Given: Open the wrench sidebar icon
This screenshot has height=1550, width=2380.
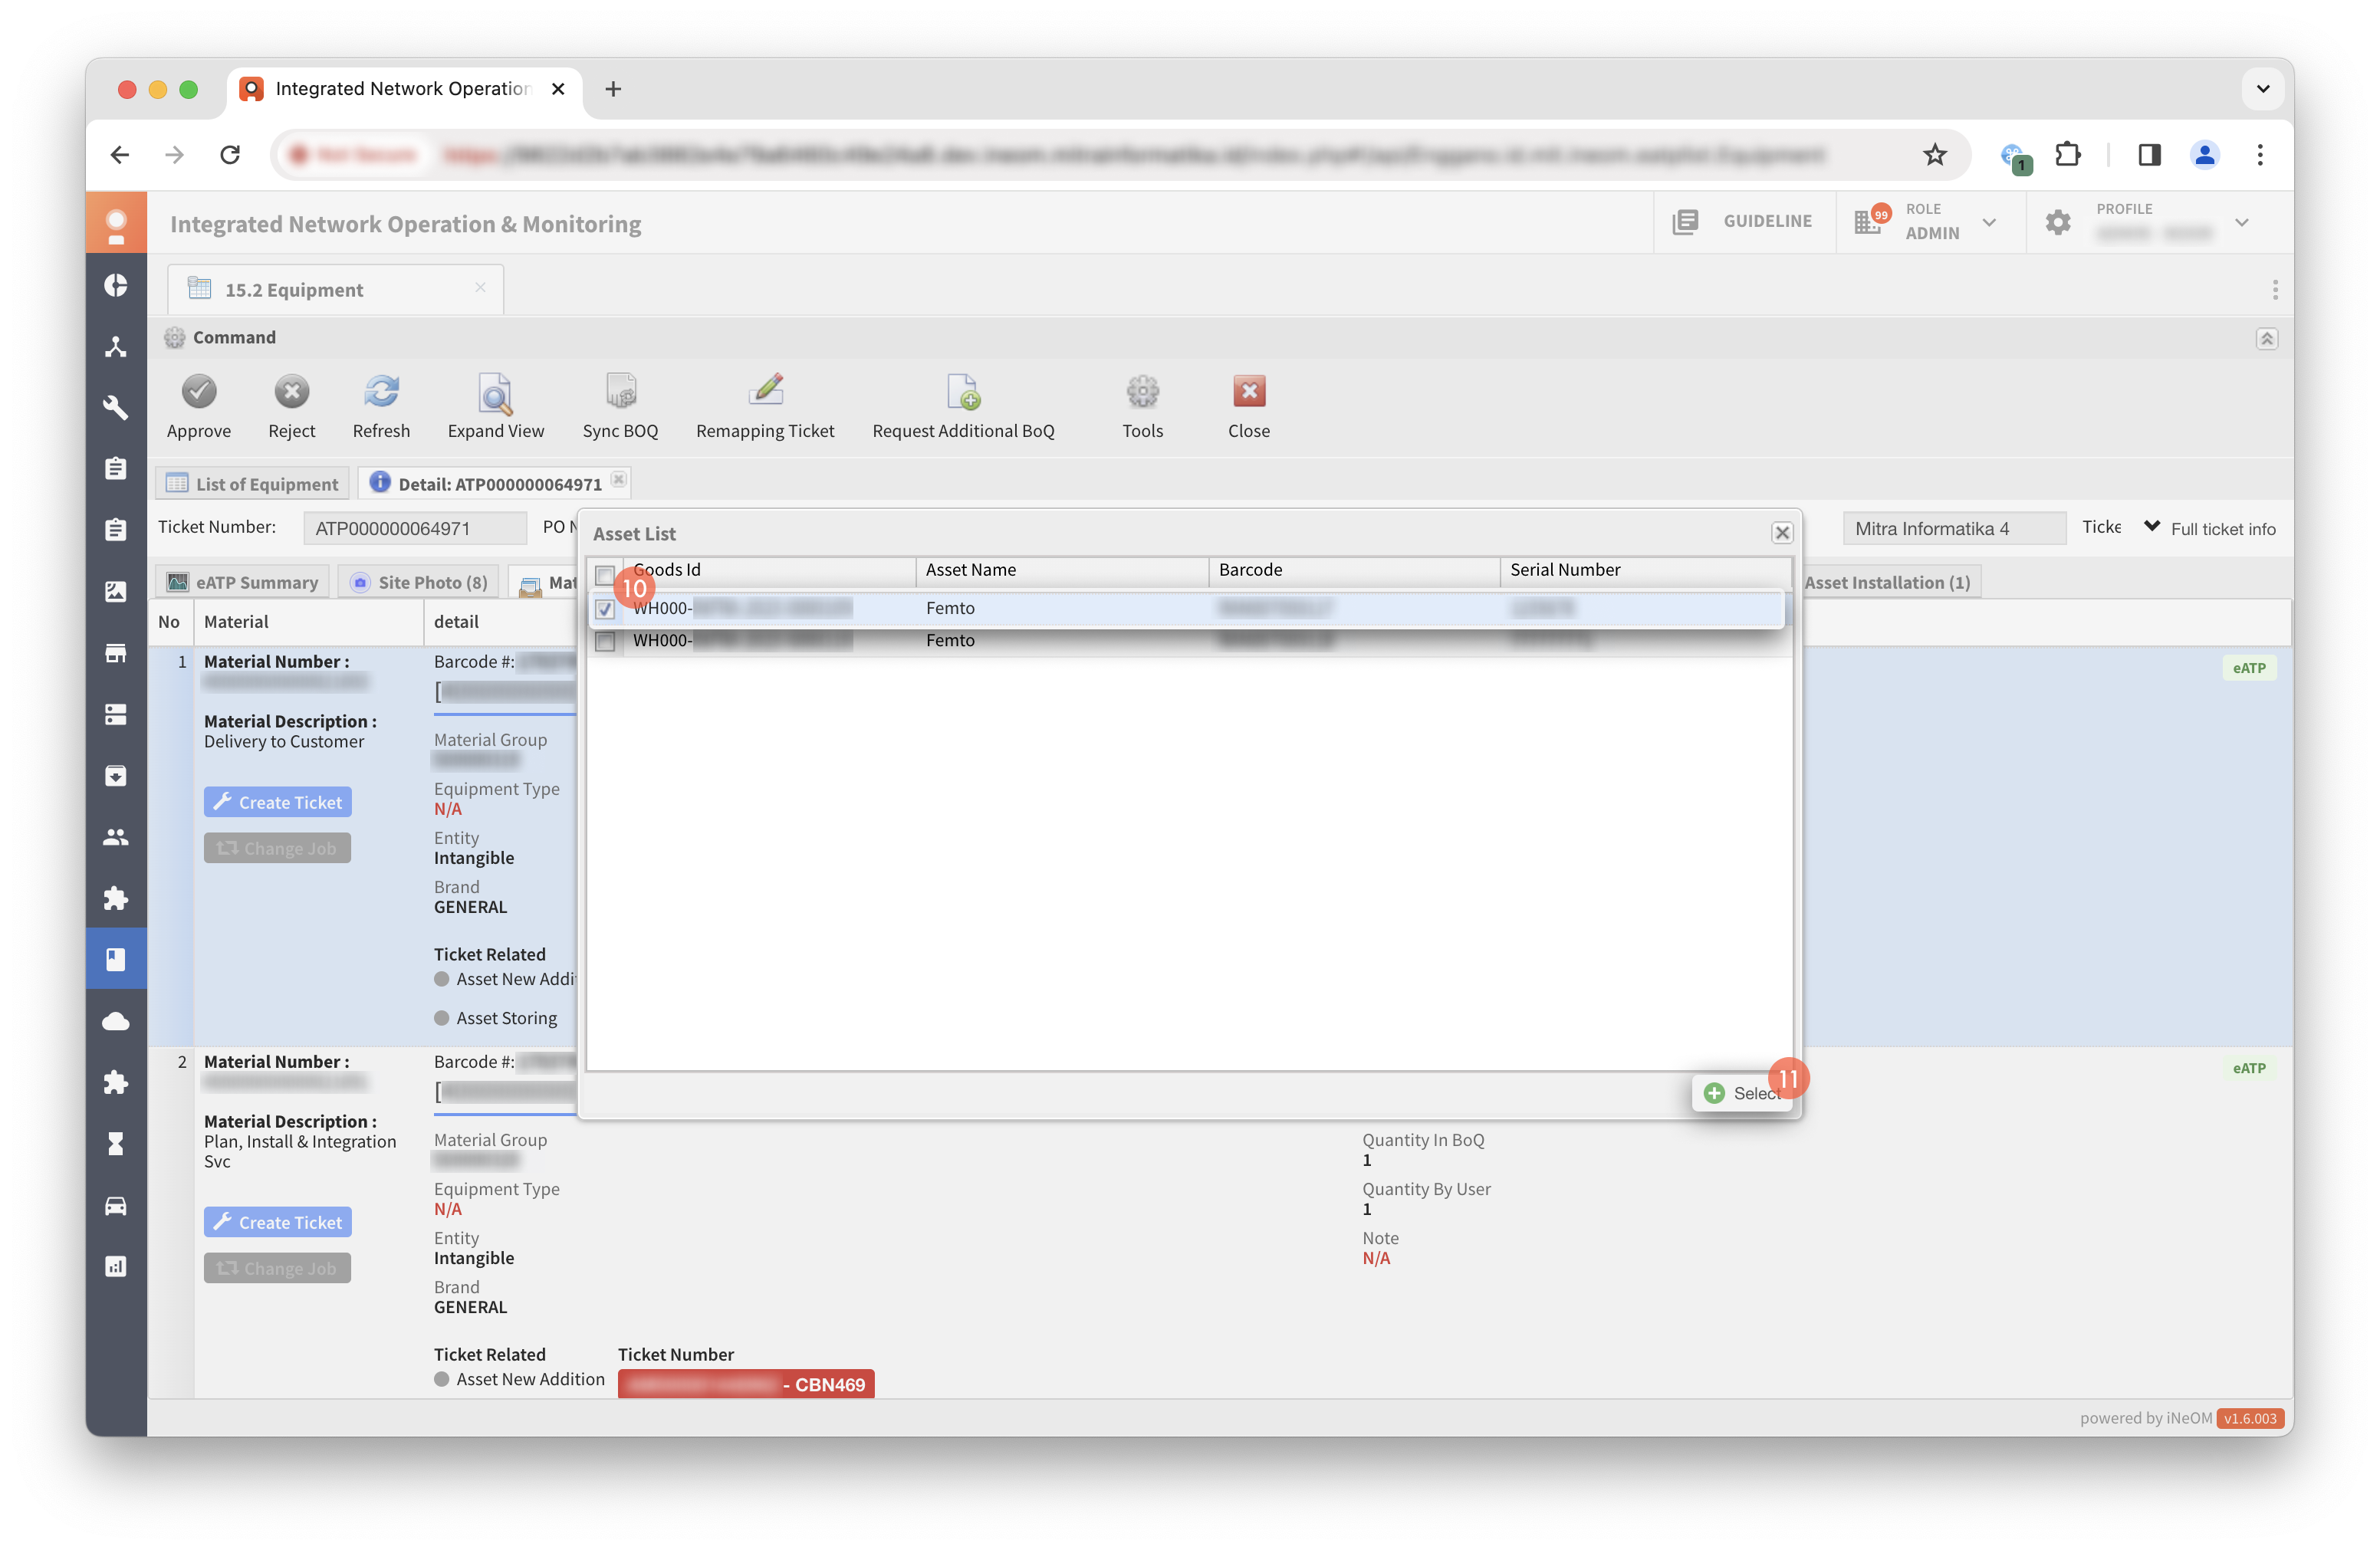Looking at the screenshot, I should (x=116, y=407).
